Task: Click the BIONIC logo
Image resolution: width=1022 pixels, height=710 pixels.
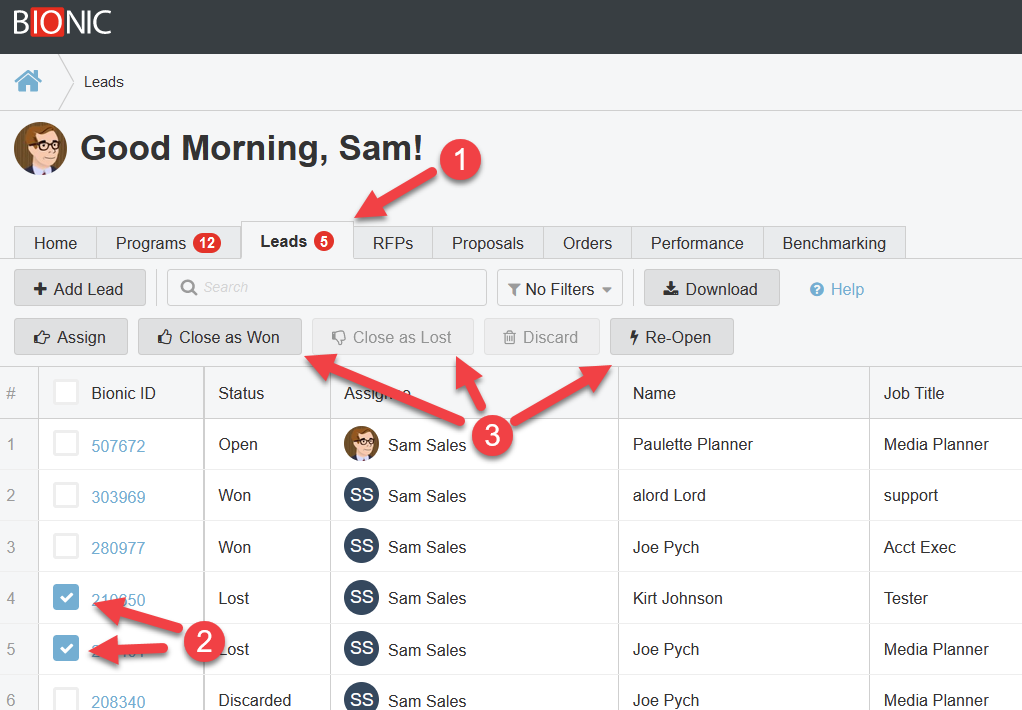Action: [x=62, y=22]
